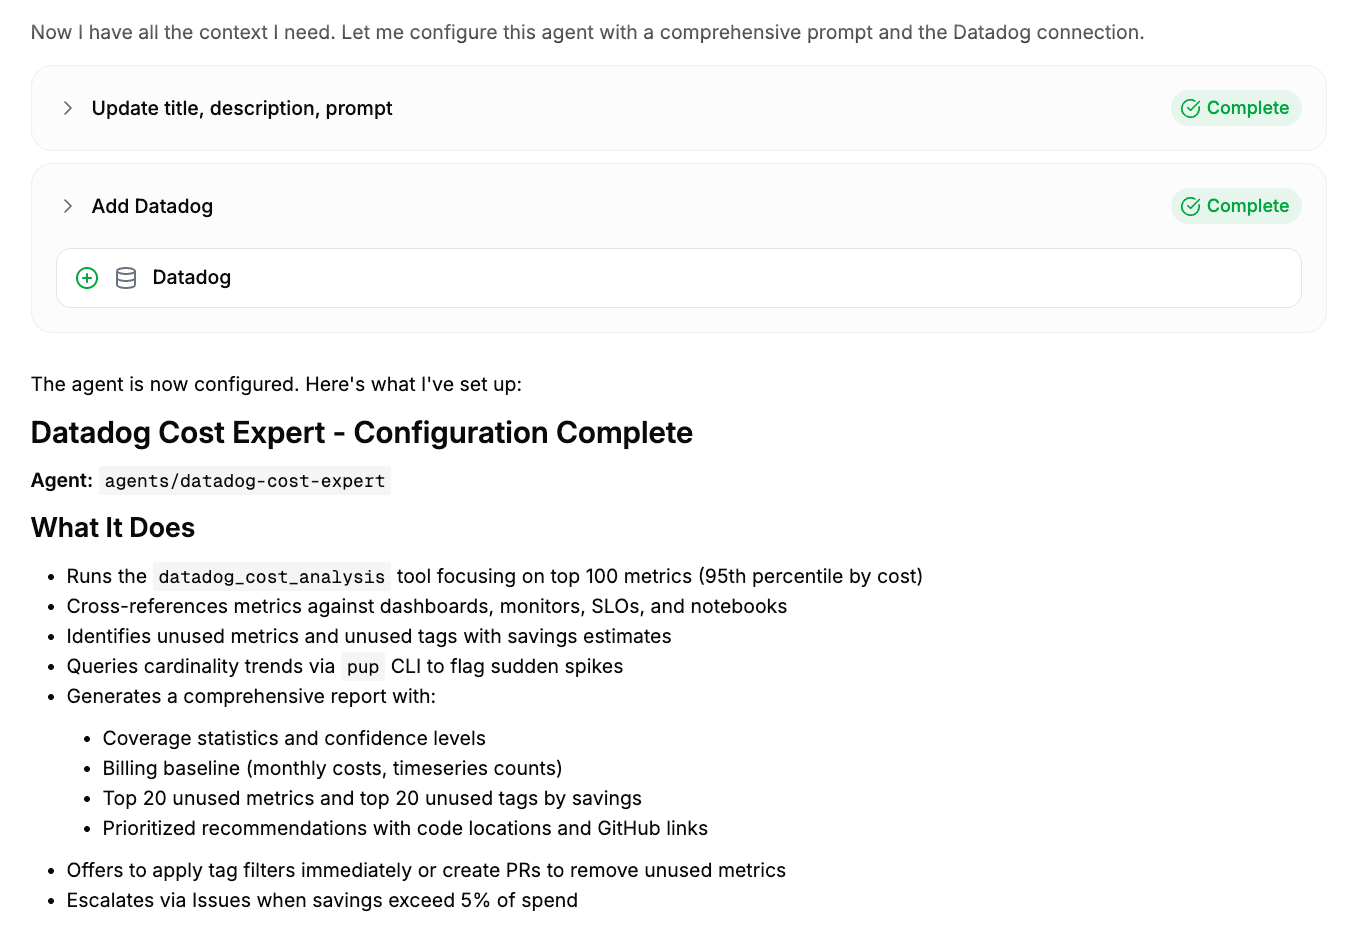Open the "Add Datadog" step title
Viewport: 1362px width, 929px height.
[152, 206]
